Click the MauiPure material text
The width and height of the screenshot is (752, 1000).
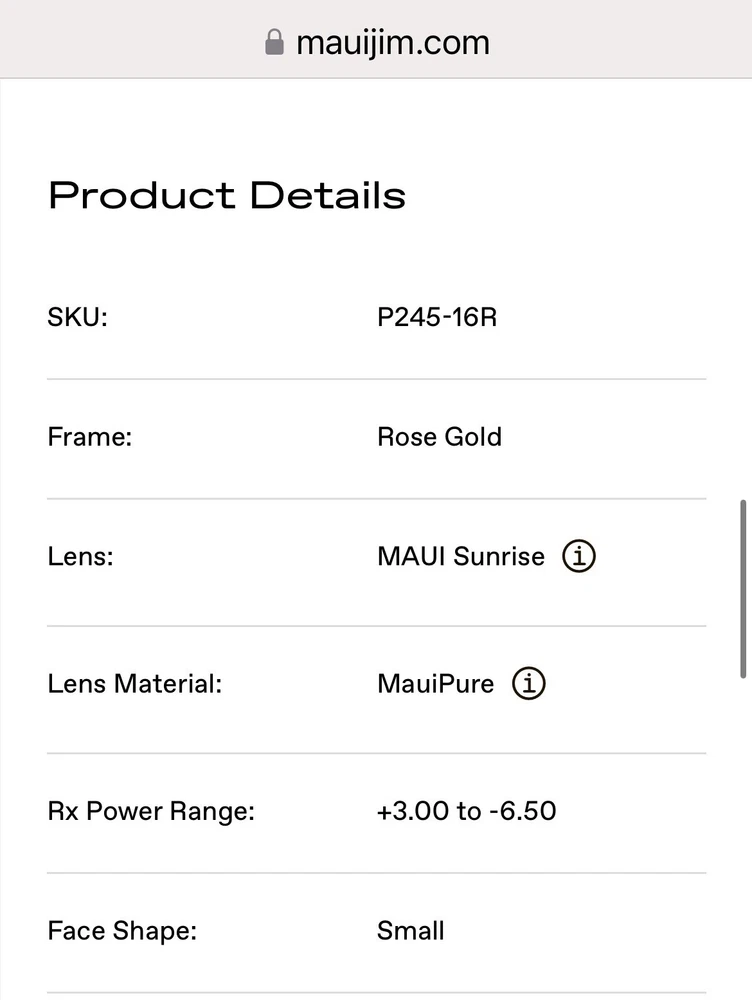[436, 684]
